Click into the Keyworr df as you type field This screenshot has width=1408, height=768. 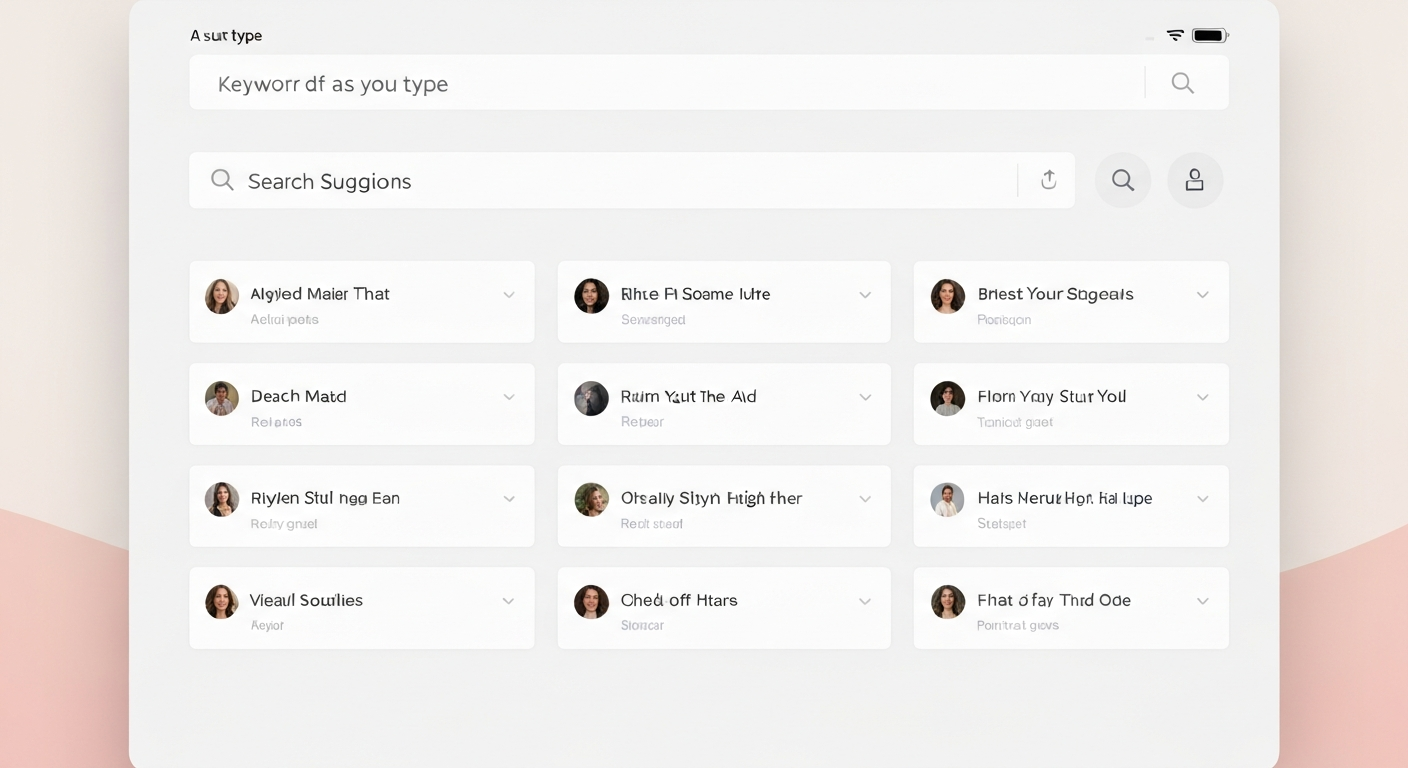660,83
